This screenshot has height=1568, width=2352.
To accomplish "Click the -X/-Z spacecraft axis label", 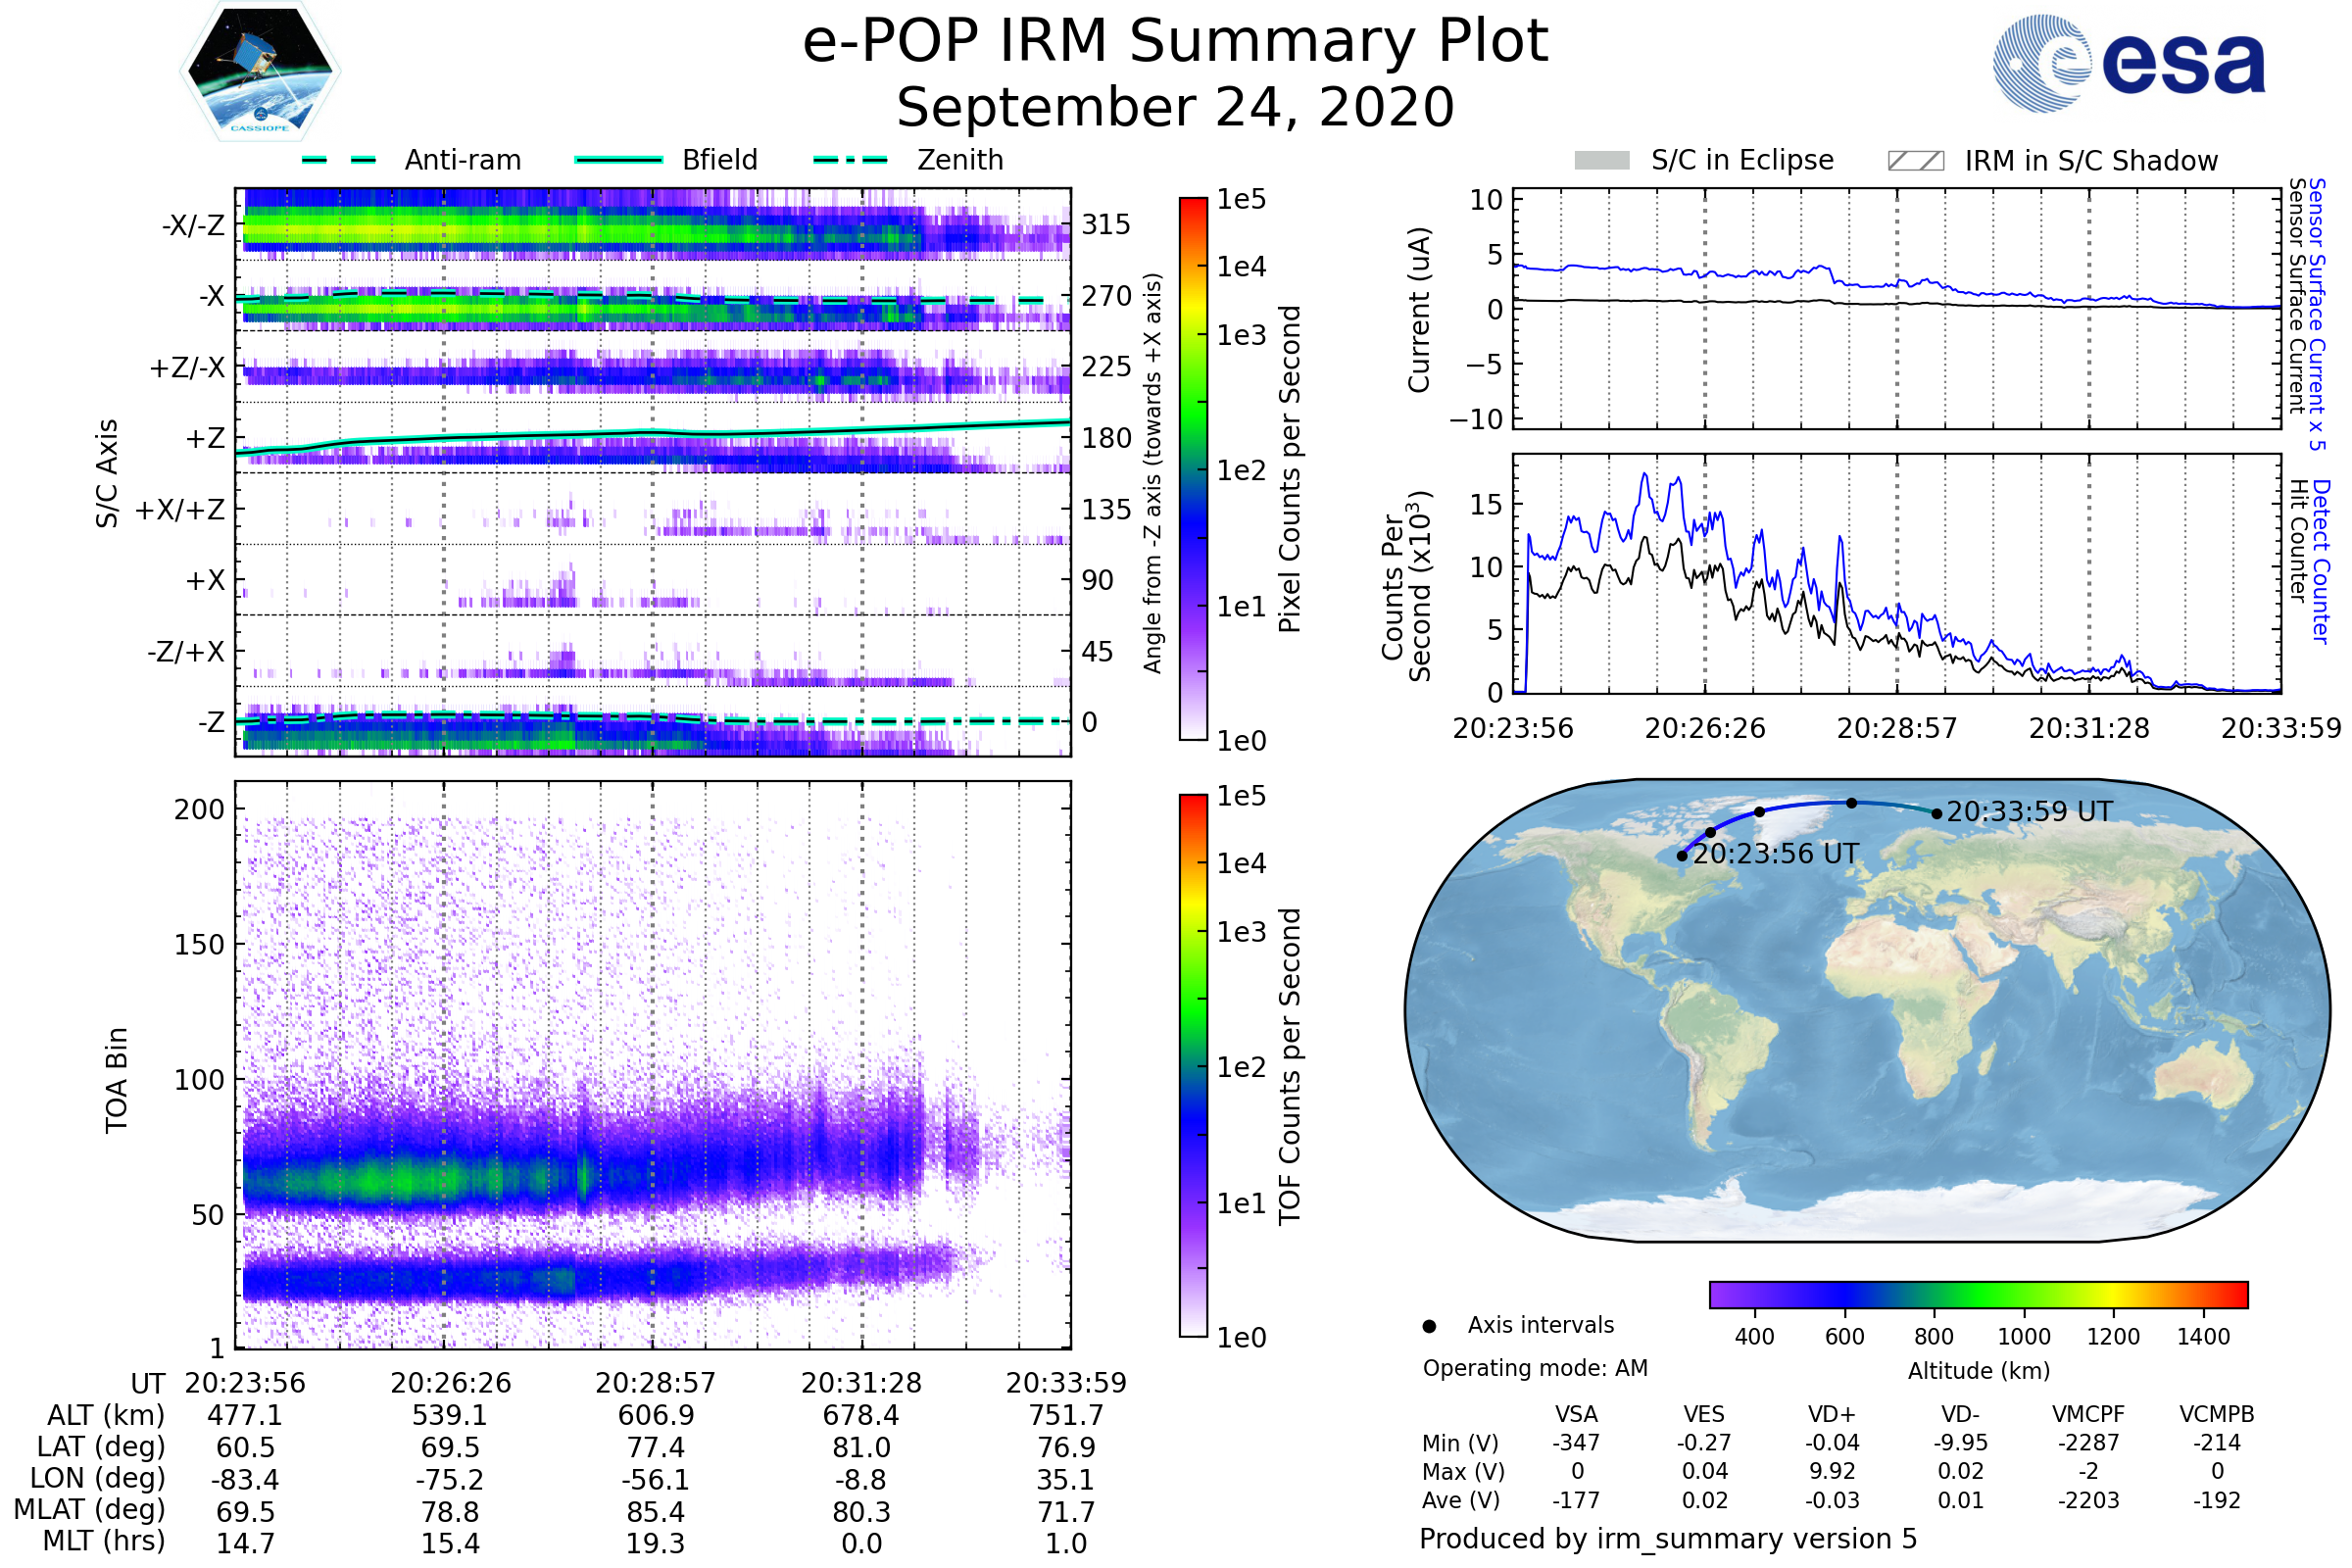I will 193,225.
